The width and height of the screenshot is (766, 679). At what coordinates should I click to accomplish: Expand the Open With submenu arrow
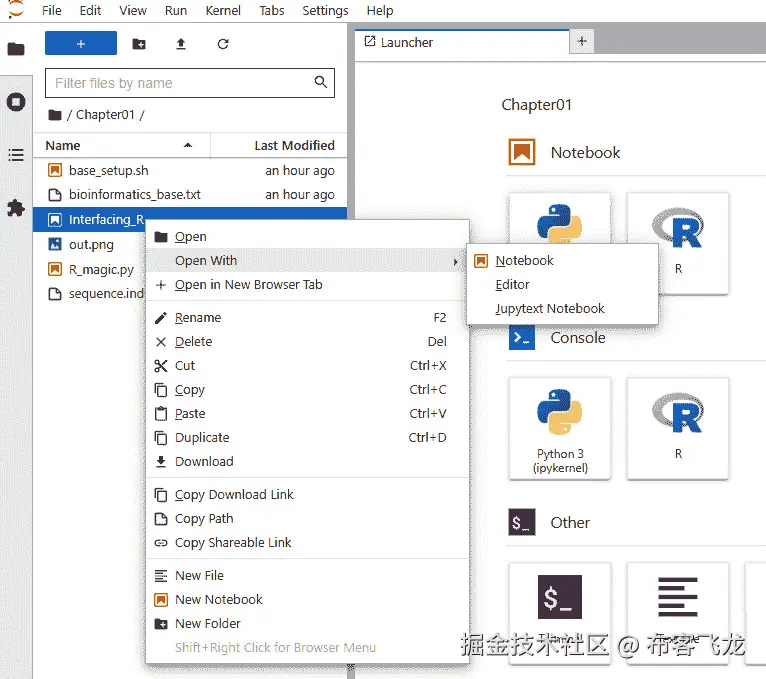[455, 261]
